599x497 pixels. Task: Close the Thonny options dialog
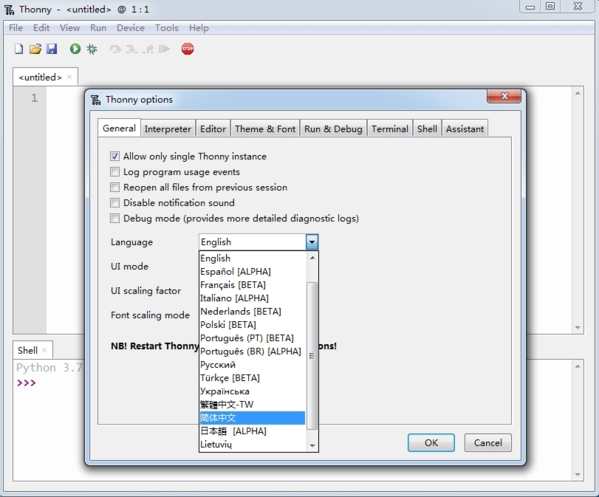click(504, 96)
